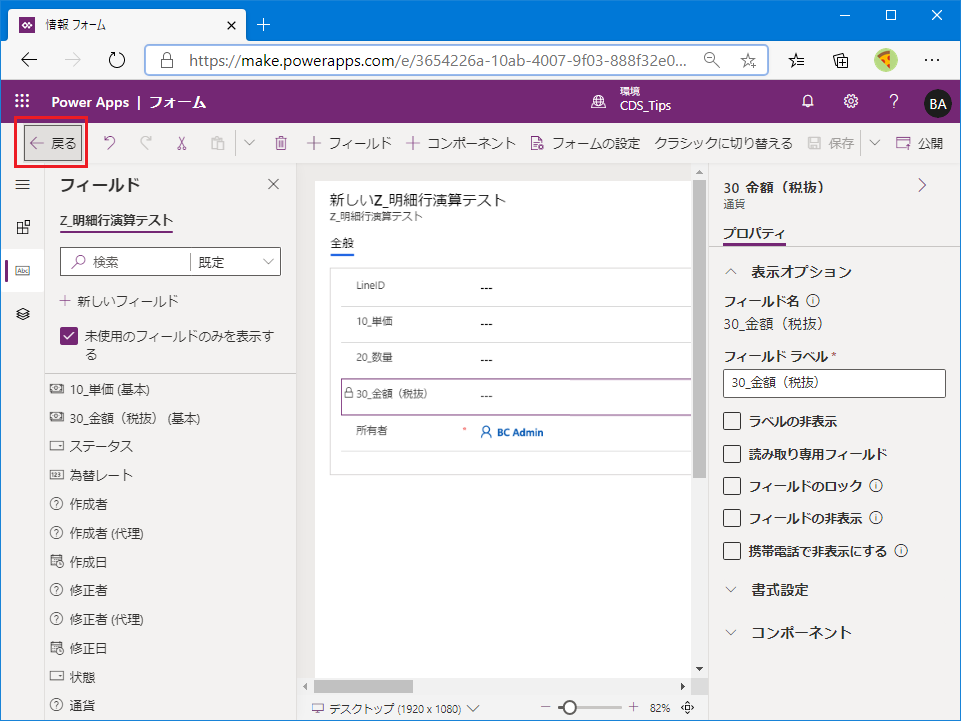Toggle the hamburger menu in left rail

pyautogui.click(x=22, y=184)
